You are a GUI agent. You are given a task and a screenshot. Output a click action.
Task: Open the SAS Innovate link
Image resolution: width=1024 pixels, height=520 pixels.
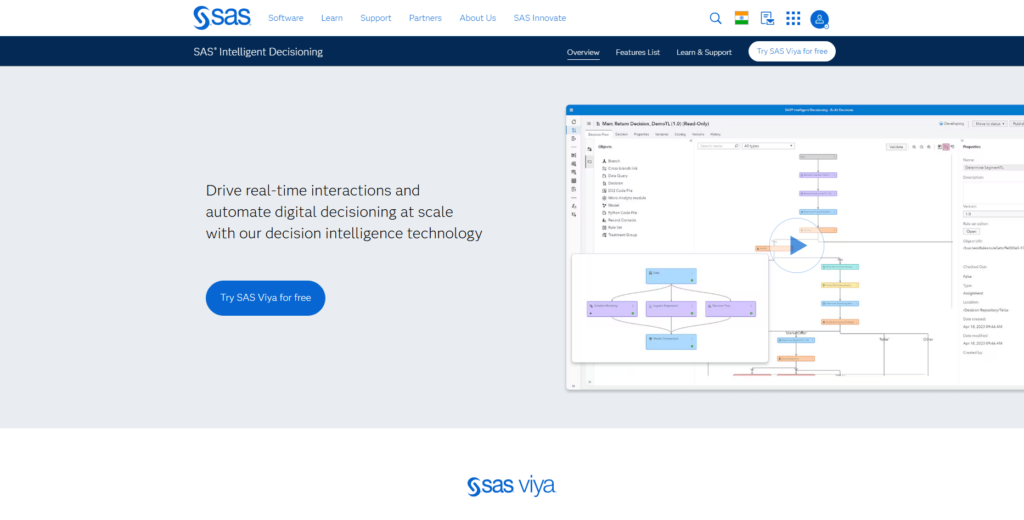pos(539,18)
